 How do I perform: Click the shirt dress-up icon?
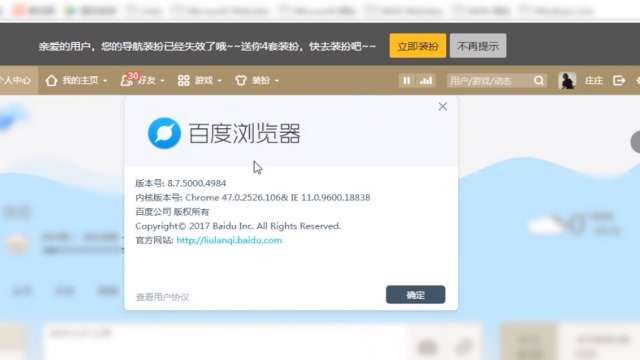coord(241,80)
